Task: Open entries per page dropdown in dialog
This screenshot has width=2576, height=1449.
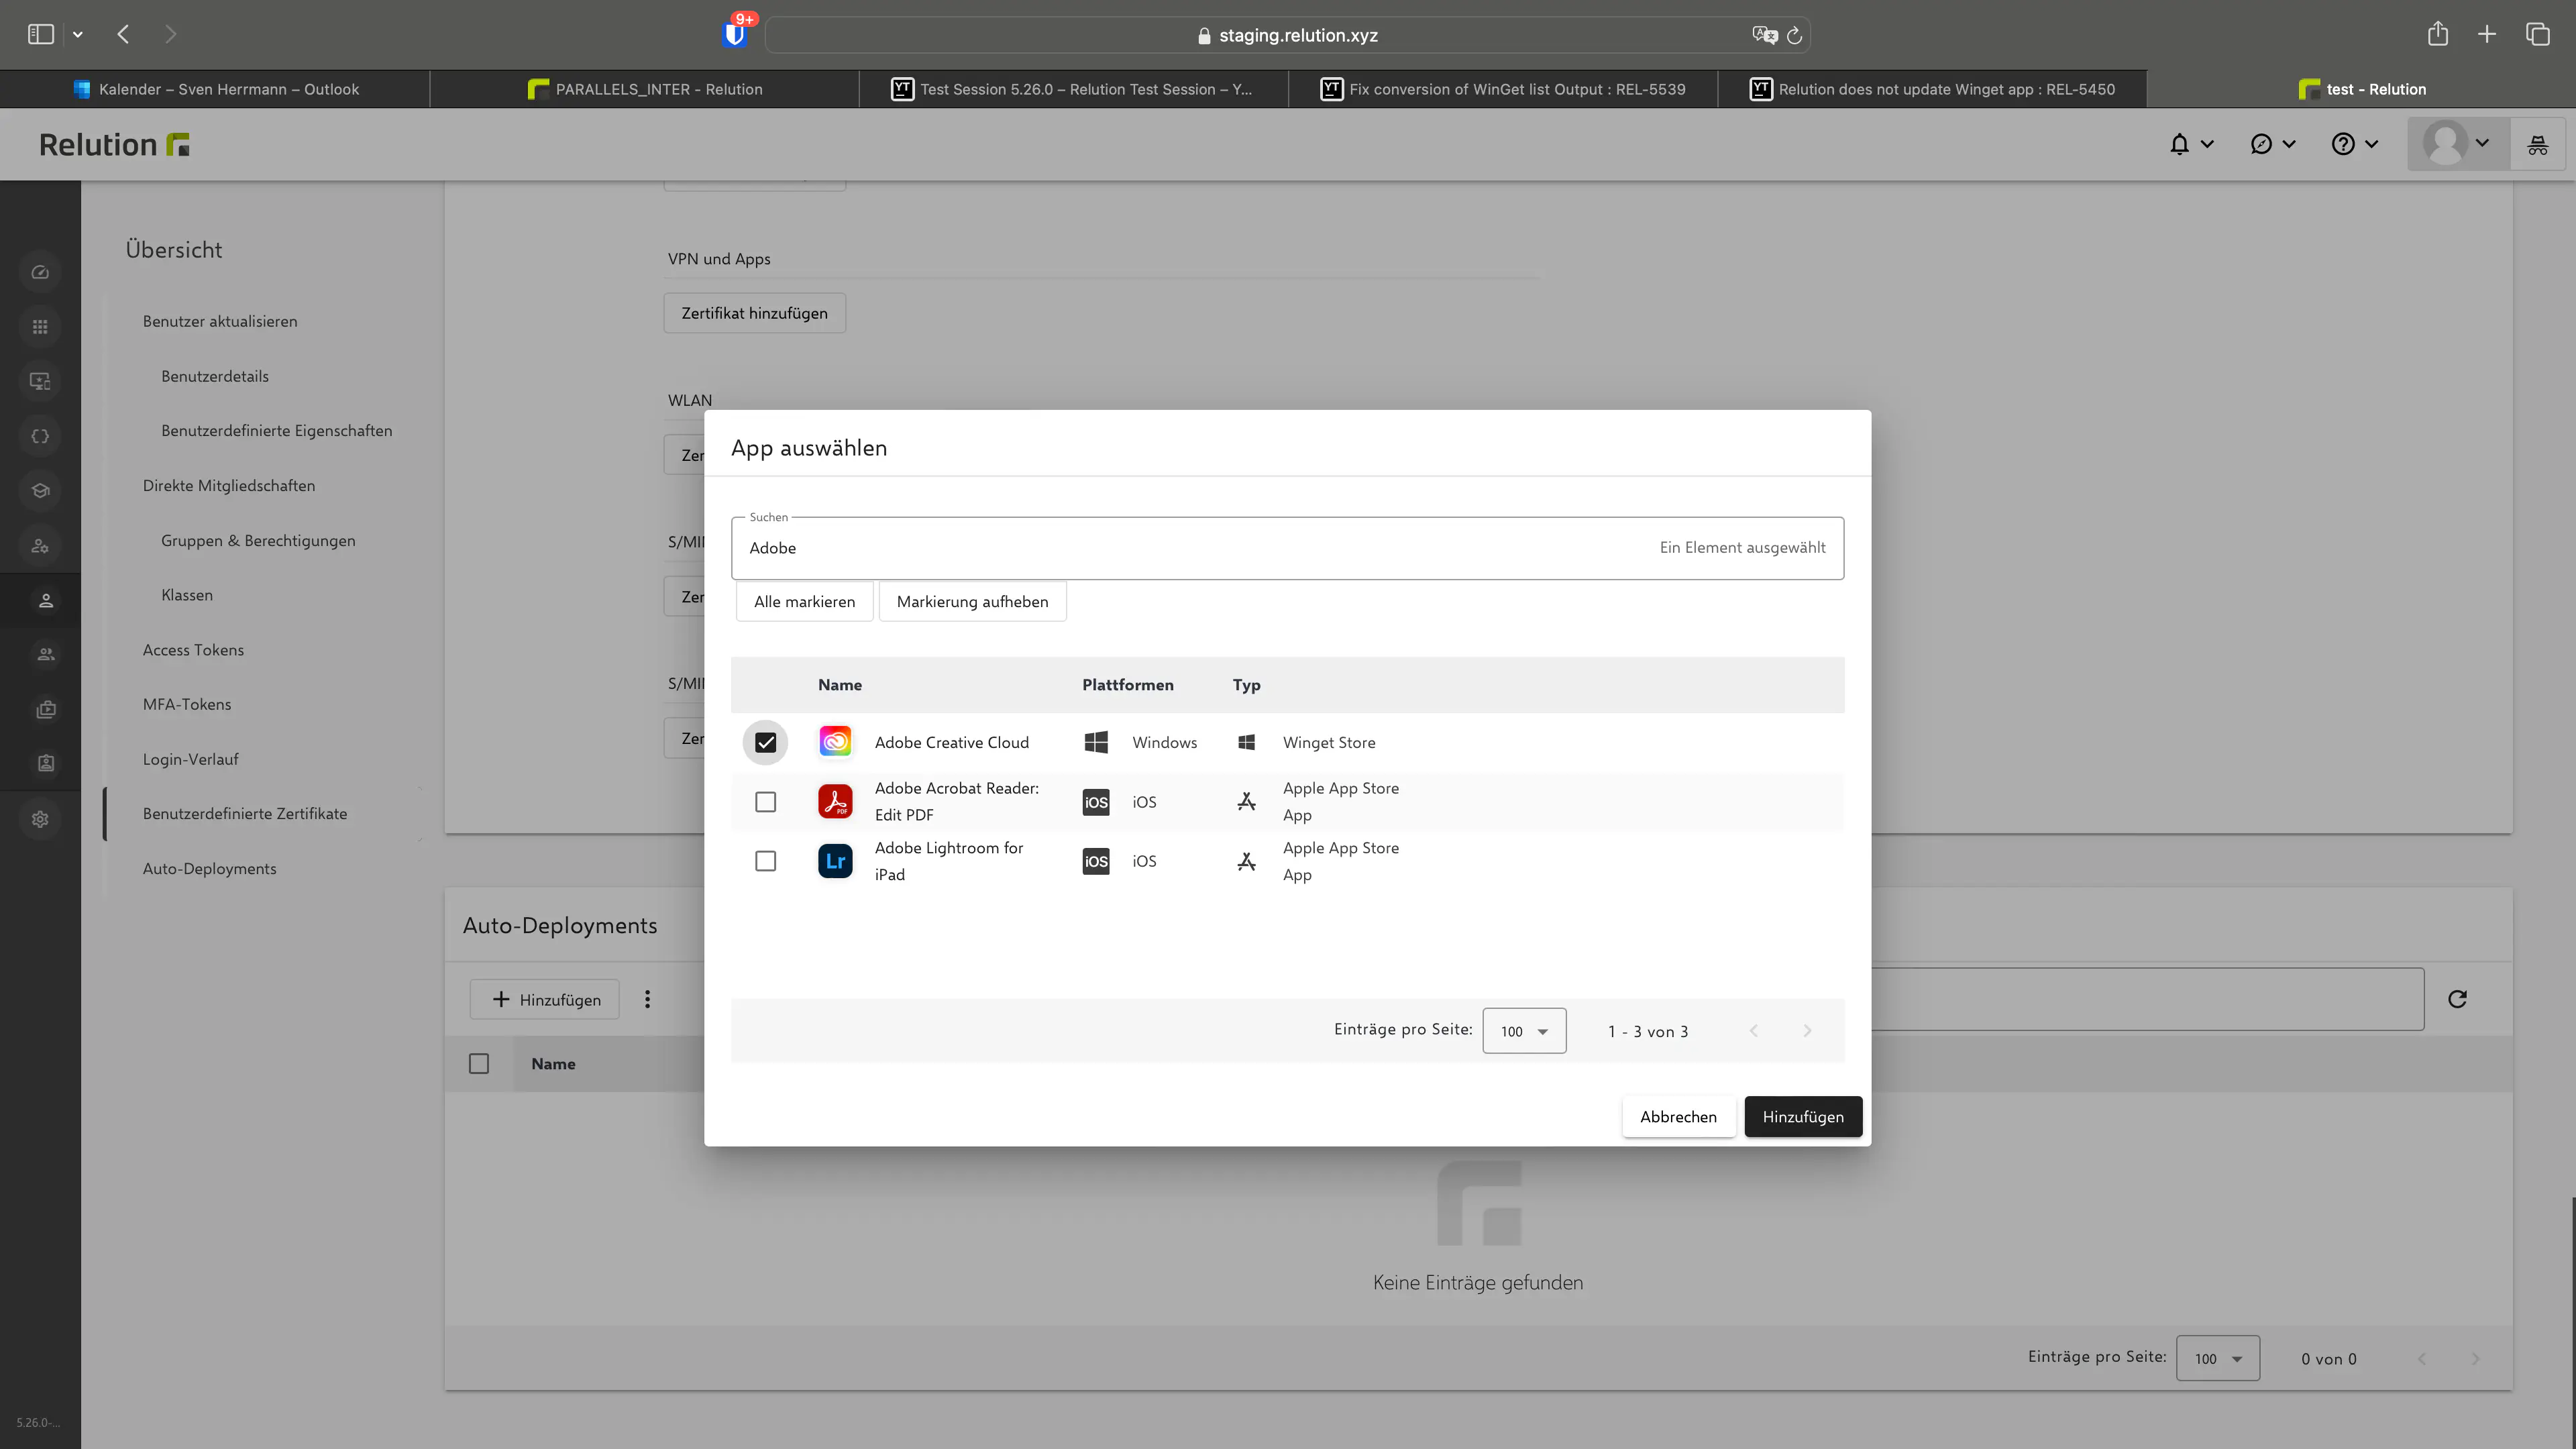Action: [x=1523, y=1031]
